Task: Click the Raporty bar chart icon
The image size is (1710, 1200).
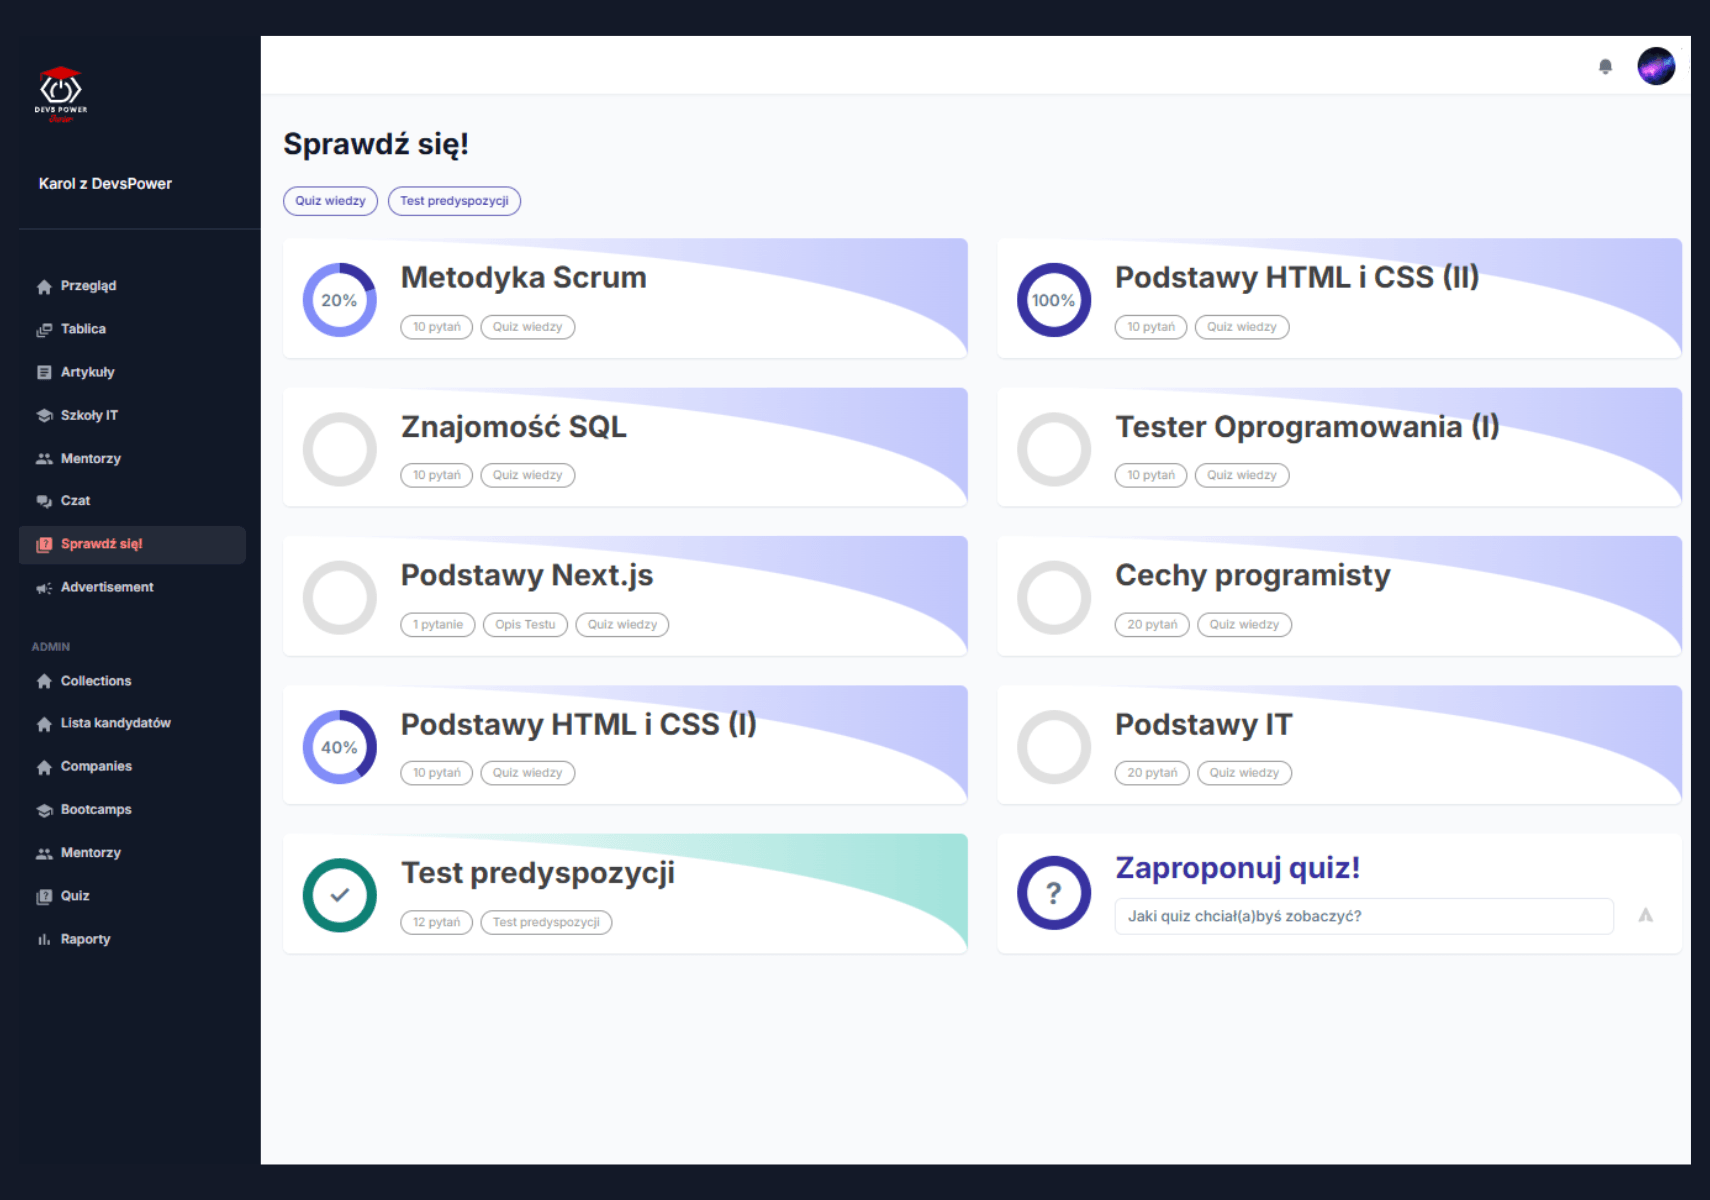Action: (44, 939)
